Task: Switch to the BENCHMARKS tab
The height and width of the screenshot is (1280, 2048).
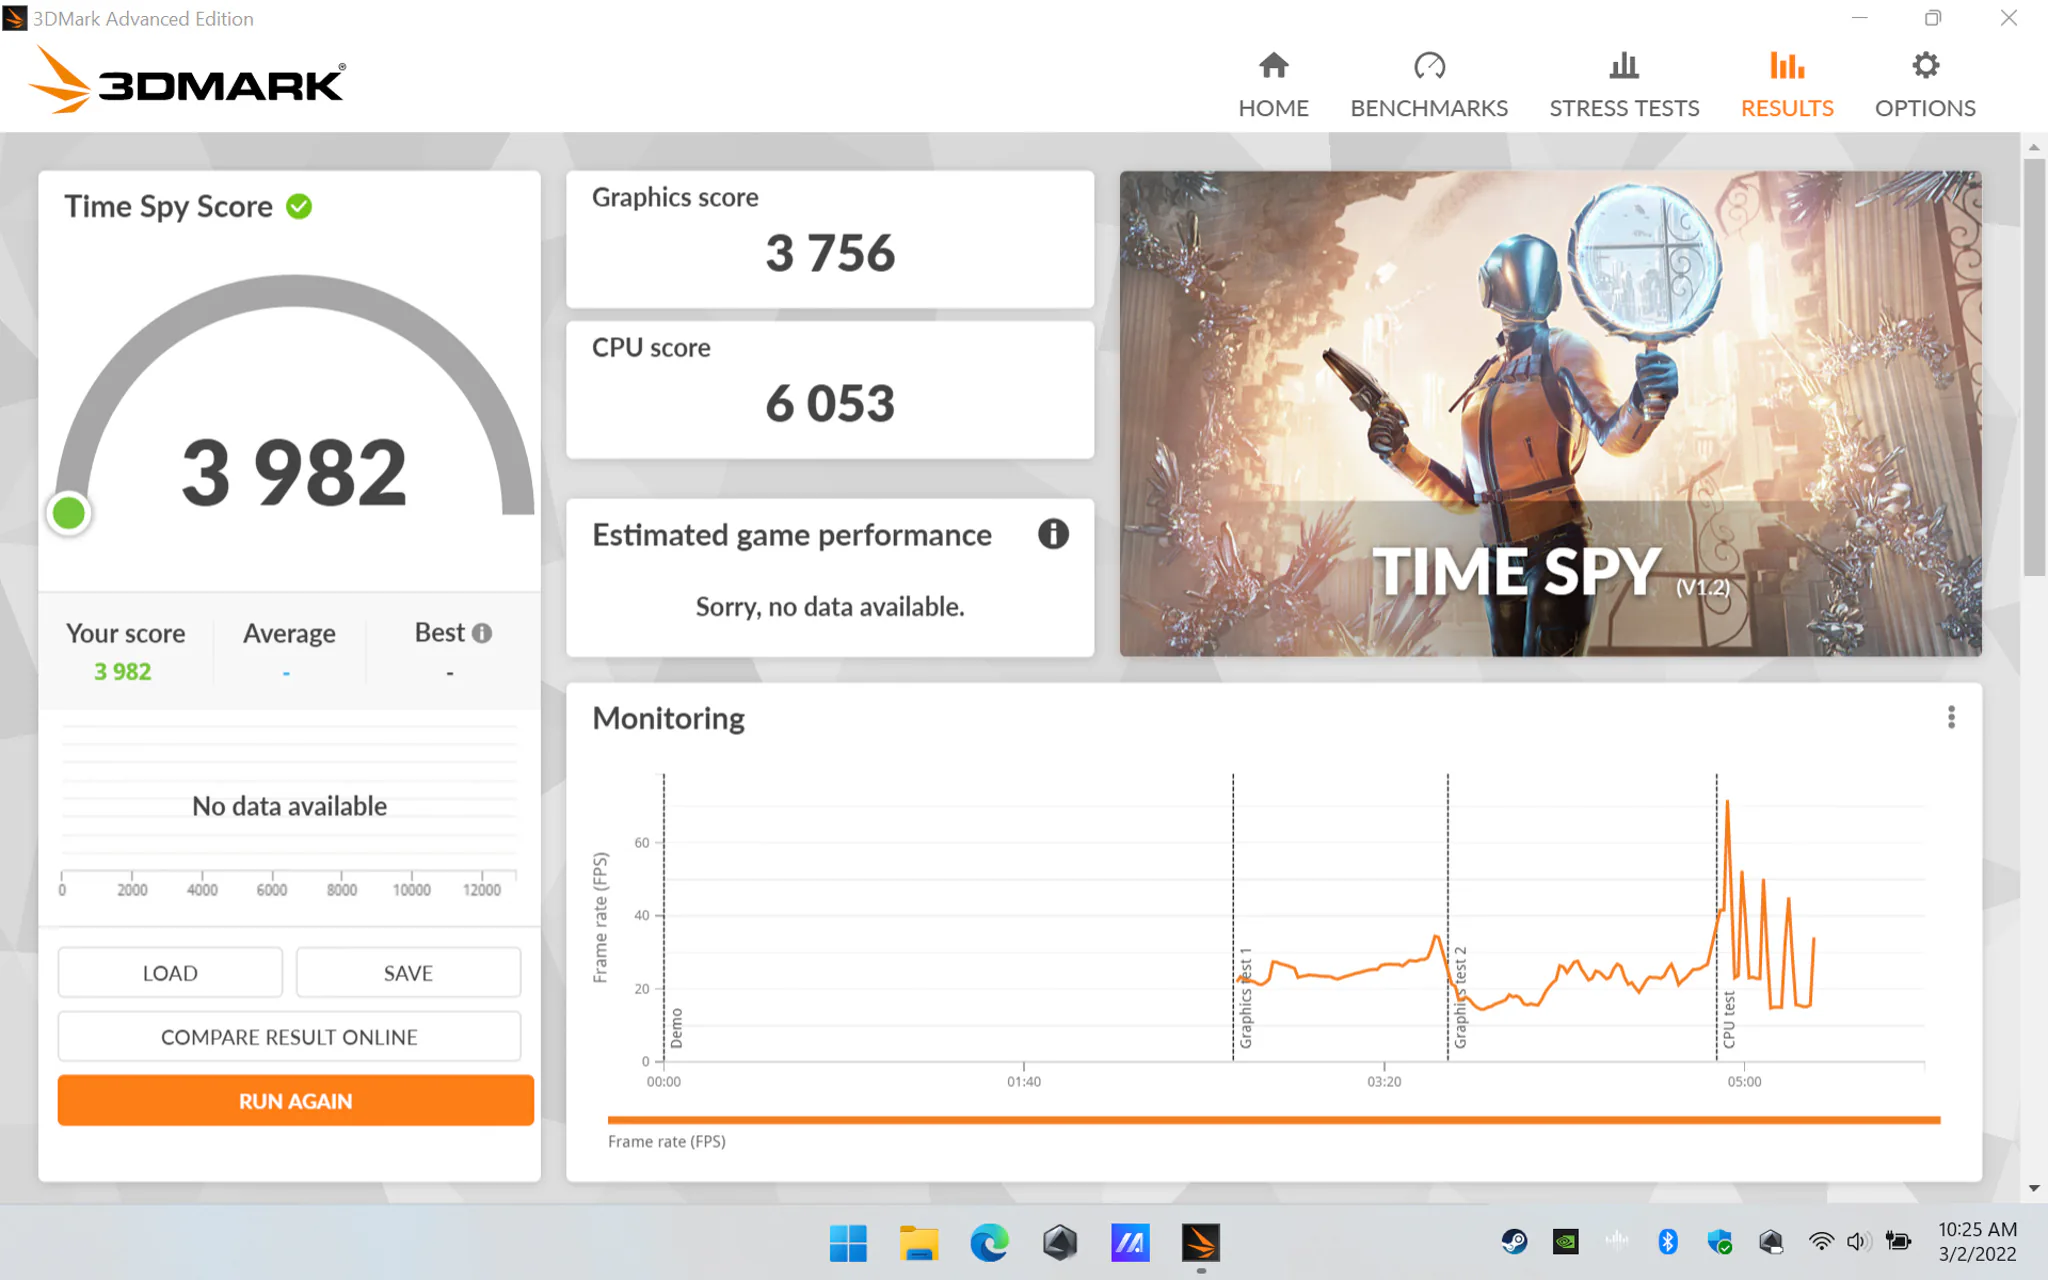Action: pos(1429,85)
